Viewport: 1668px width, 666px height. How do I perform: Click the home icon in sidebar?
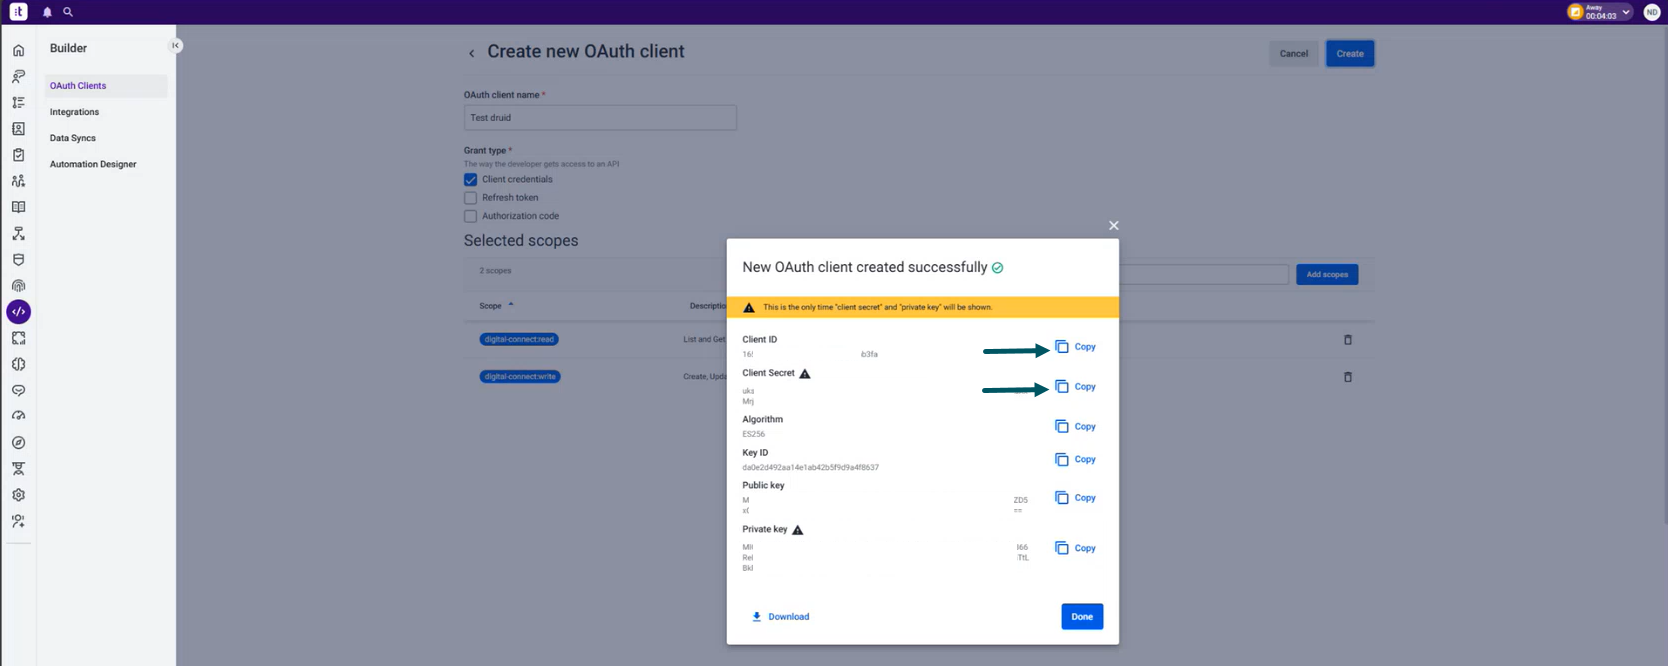click(18, 50)
